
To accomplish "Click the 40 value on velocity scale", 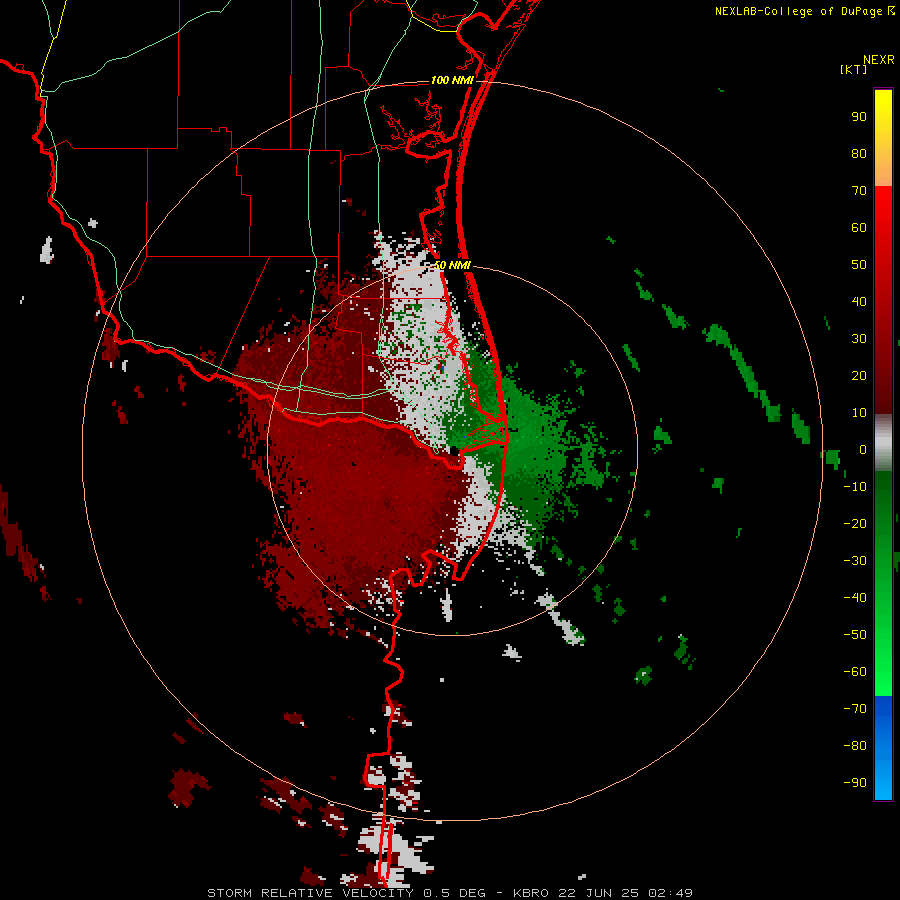I will 859,301.
